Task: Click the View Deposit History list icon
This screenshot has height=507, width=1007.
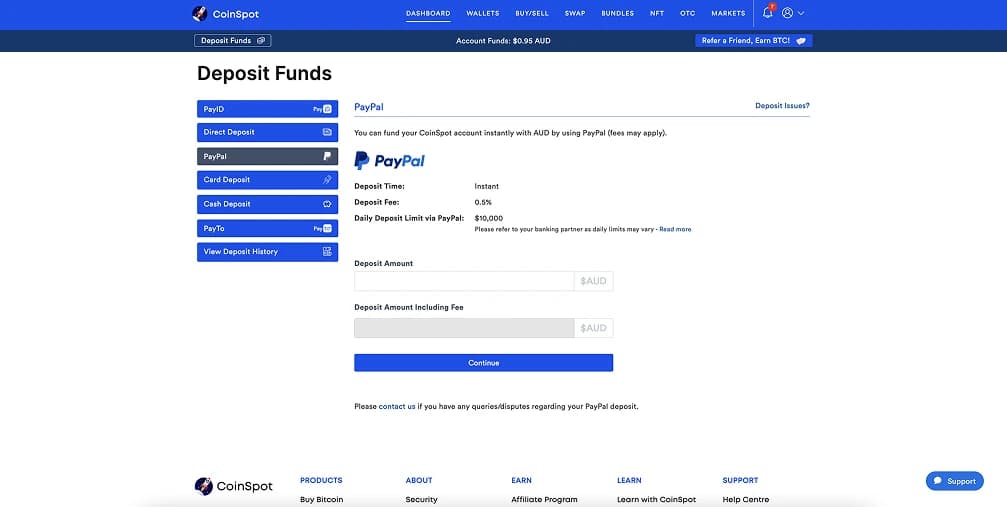Action: 327,251
